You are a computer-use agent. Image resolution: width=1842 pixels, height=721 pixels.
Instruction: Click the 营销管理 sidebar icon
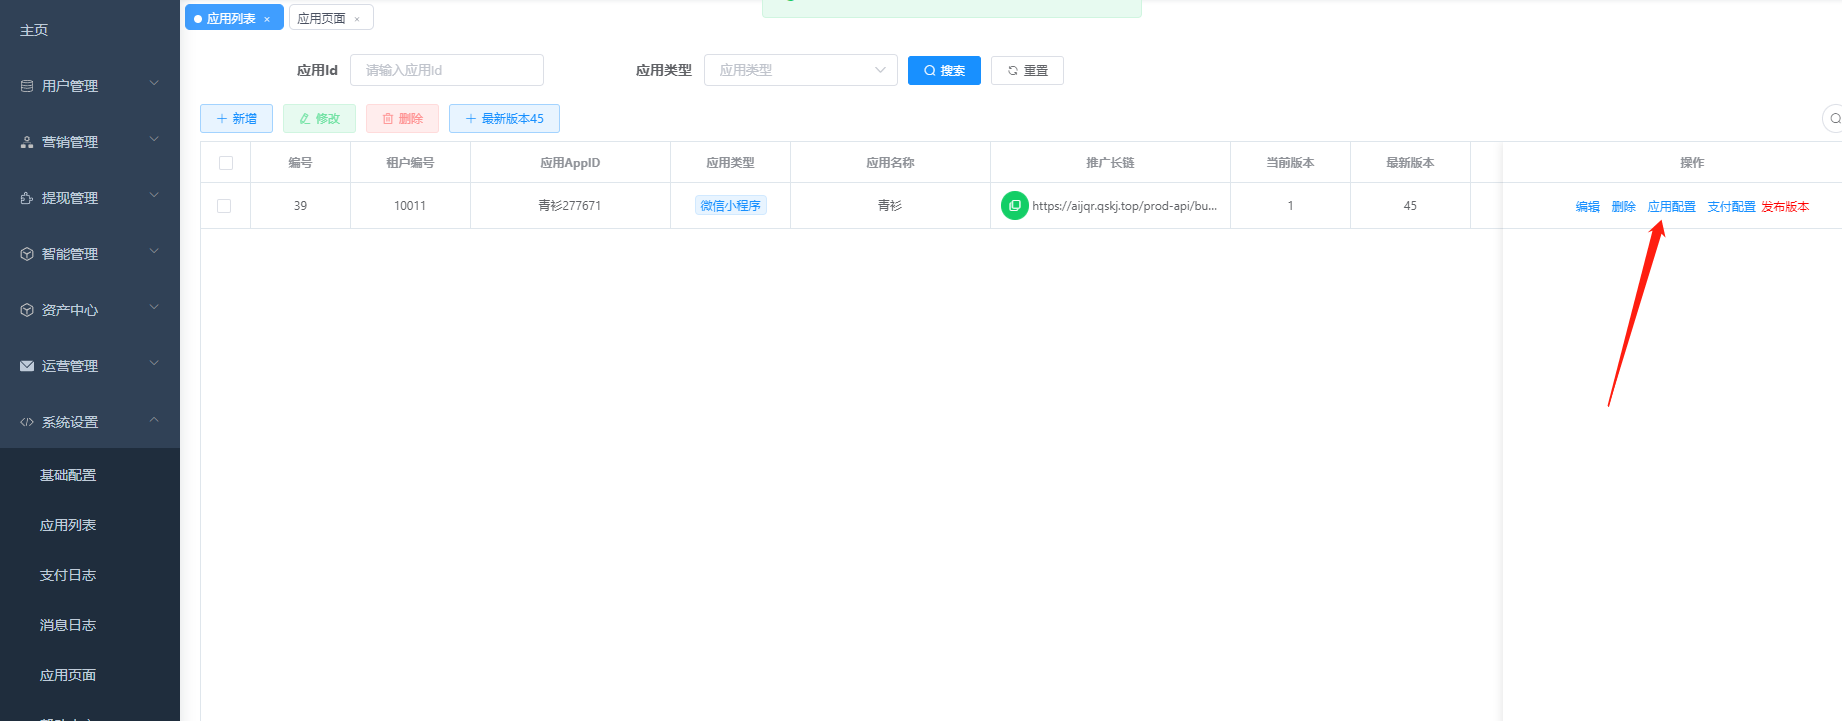[x=27, y=142]
